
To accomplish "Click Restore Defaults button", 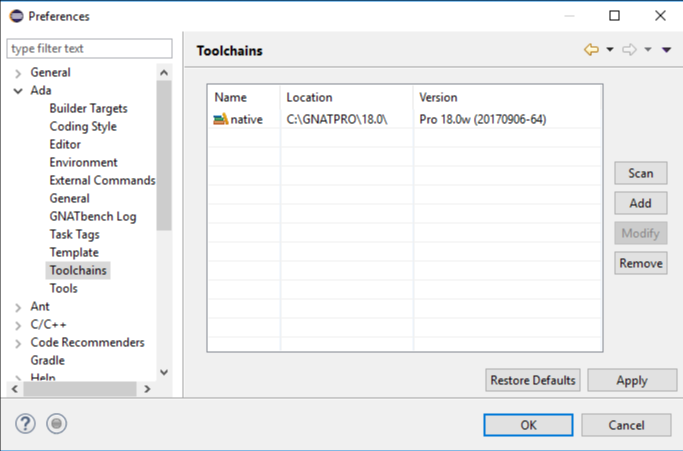I will point(533,380).
